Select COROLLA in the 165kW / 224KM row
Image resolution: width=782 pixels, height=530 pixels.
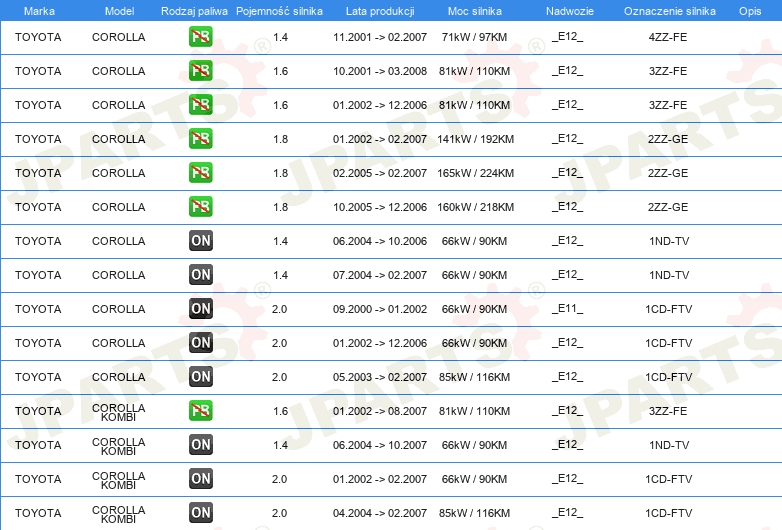click(119, 173)
